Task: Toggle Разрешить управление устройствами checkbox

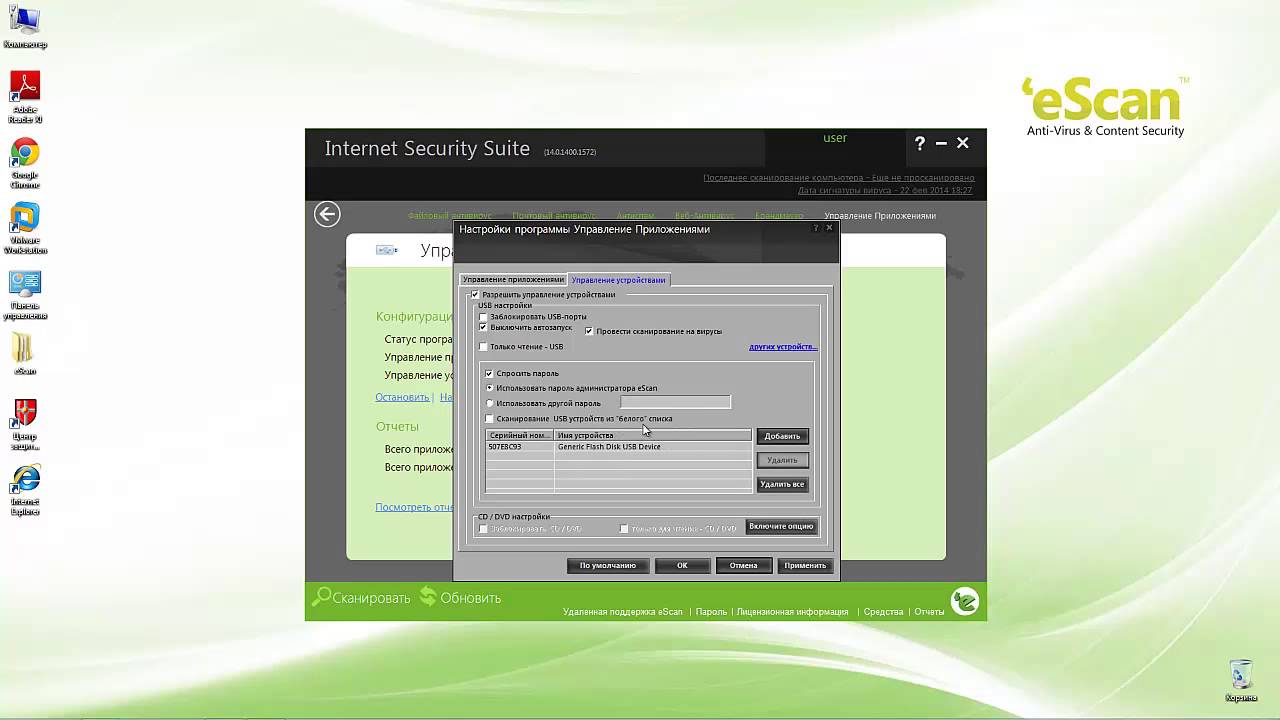Action: (475, 295)
